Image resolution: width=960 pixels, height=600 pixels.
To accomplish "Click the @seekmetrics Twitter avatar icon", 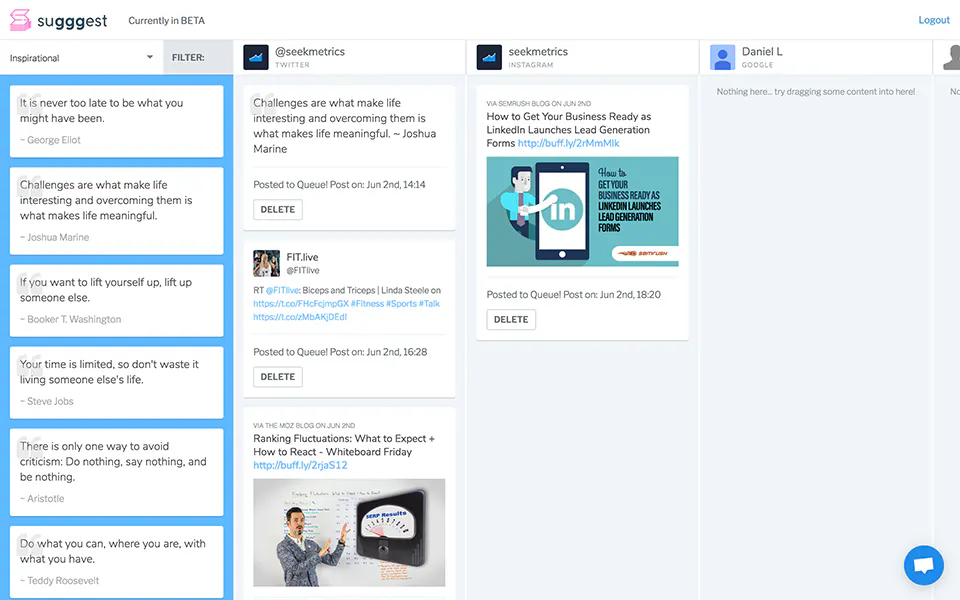I will click(x=256, y=58).
